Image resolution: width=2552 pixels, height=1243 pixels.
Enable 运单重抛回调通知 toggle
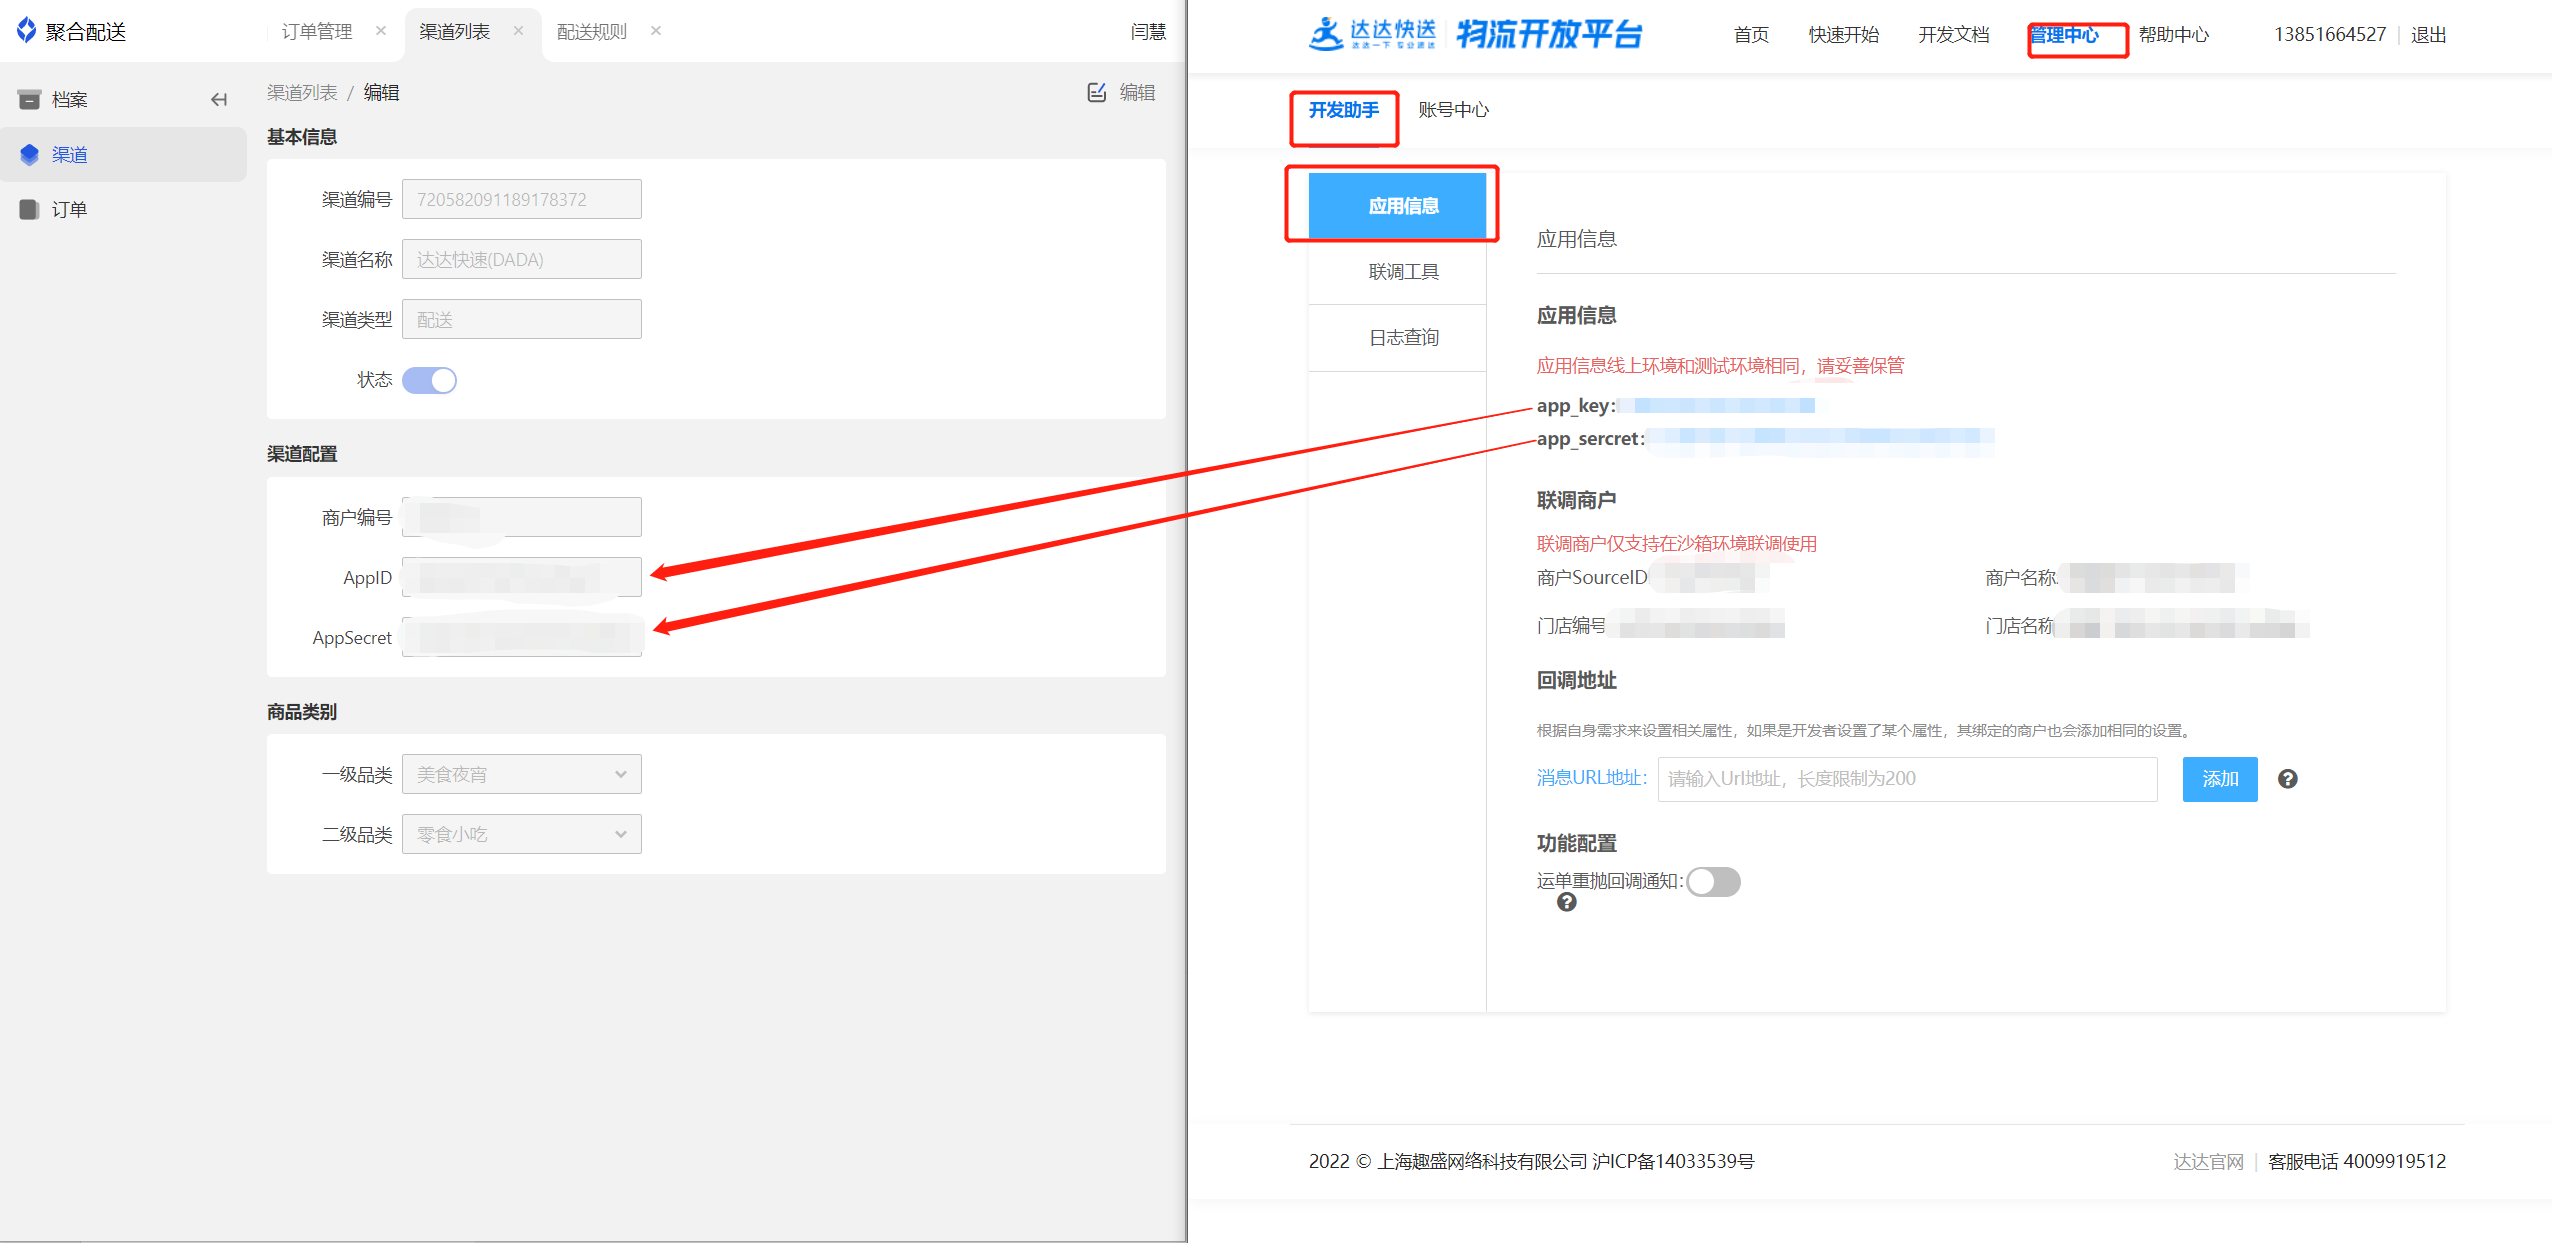pyautogui.click(x=1713, y=881)
